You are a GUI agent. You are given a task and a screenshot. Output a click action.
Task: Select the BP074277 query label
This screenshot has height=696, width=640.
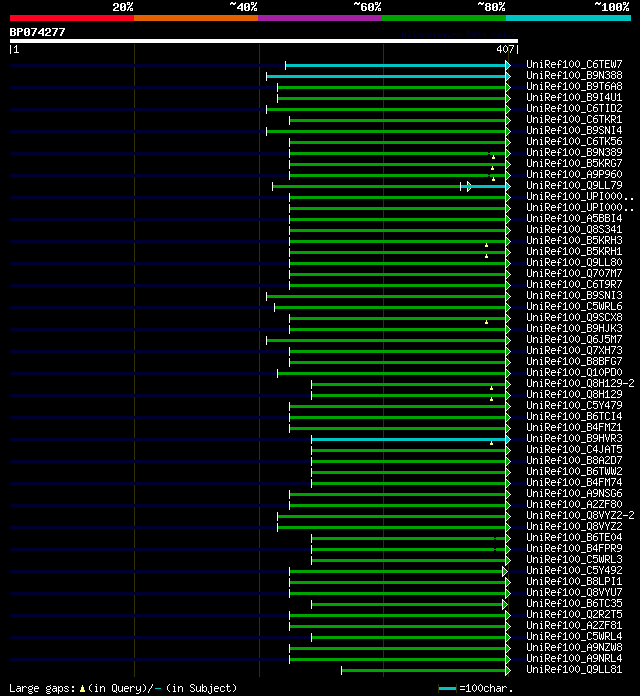(37, 32)
